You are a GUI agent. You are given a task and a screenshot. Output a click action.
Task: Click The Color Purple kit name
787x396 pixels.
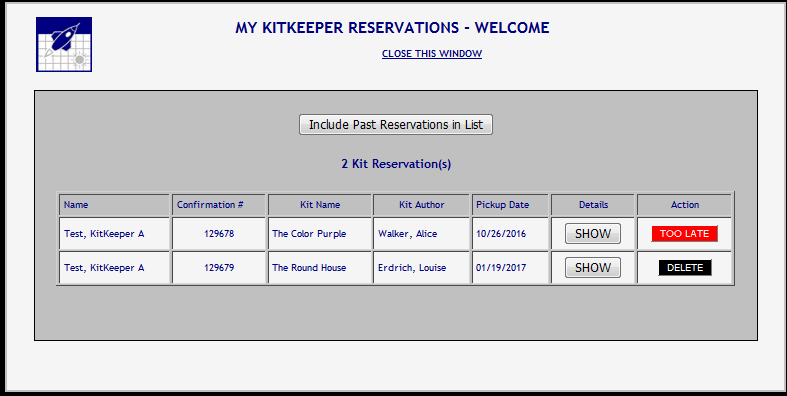[x=309, y=234]
